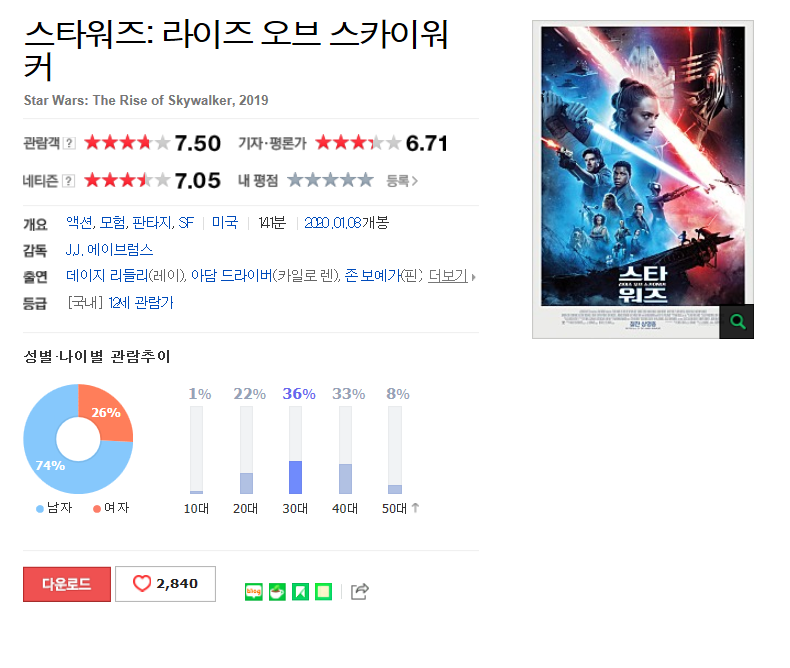790x668 pixels.
Task: Click 등록 to register my rating
Action: 402,181
